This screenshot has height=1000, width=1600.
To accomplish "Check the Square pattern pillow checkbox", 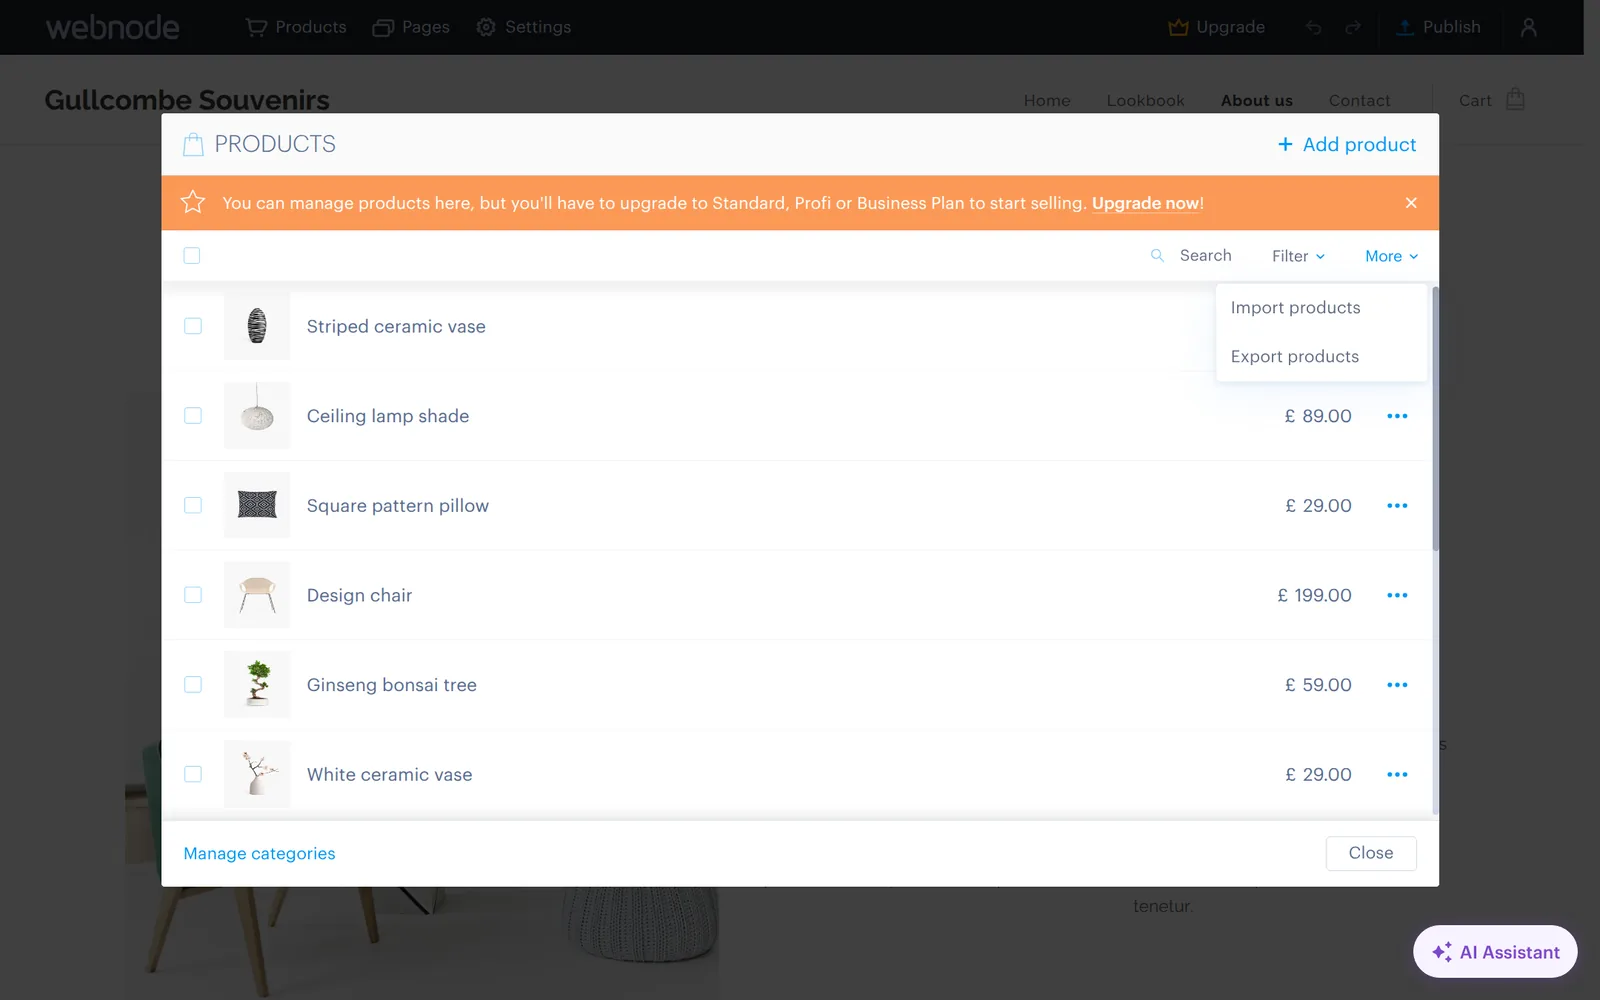I will (x=193, y=506).
